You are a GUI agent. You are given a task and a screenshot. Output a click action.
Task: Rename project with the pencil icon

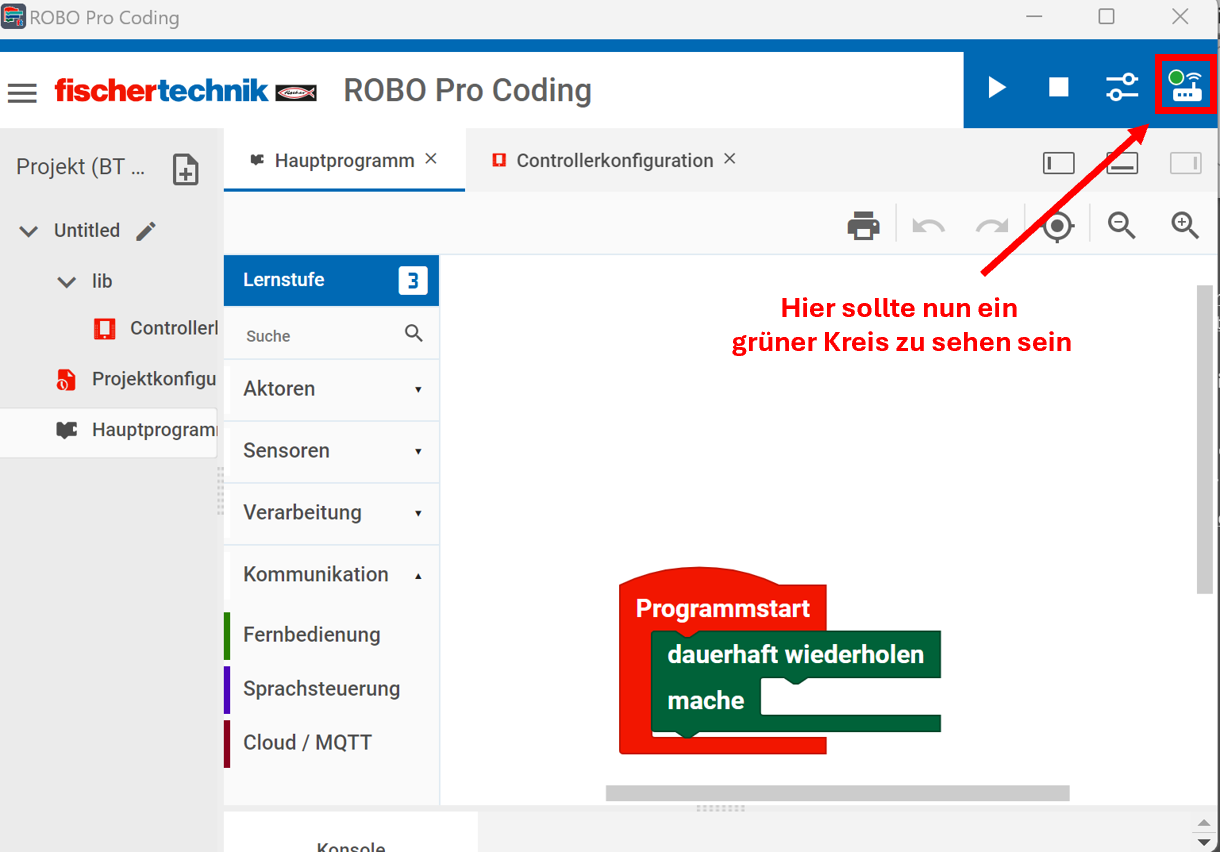point(146,231)
